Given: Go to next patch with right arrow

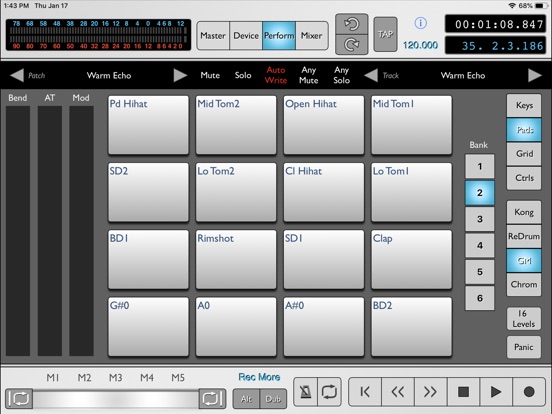Looking at the screenshot, I should [181, 75].
